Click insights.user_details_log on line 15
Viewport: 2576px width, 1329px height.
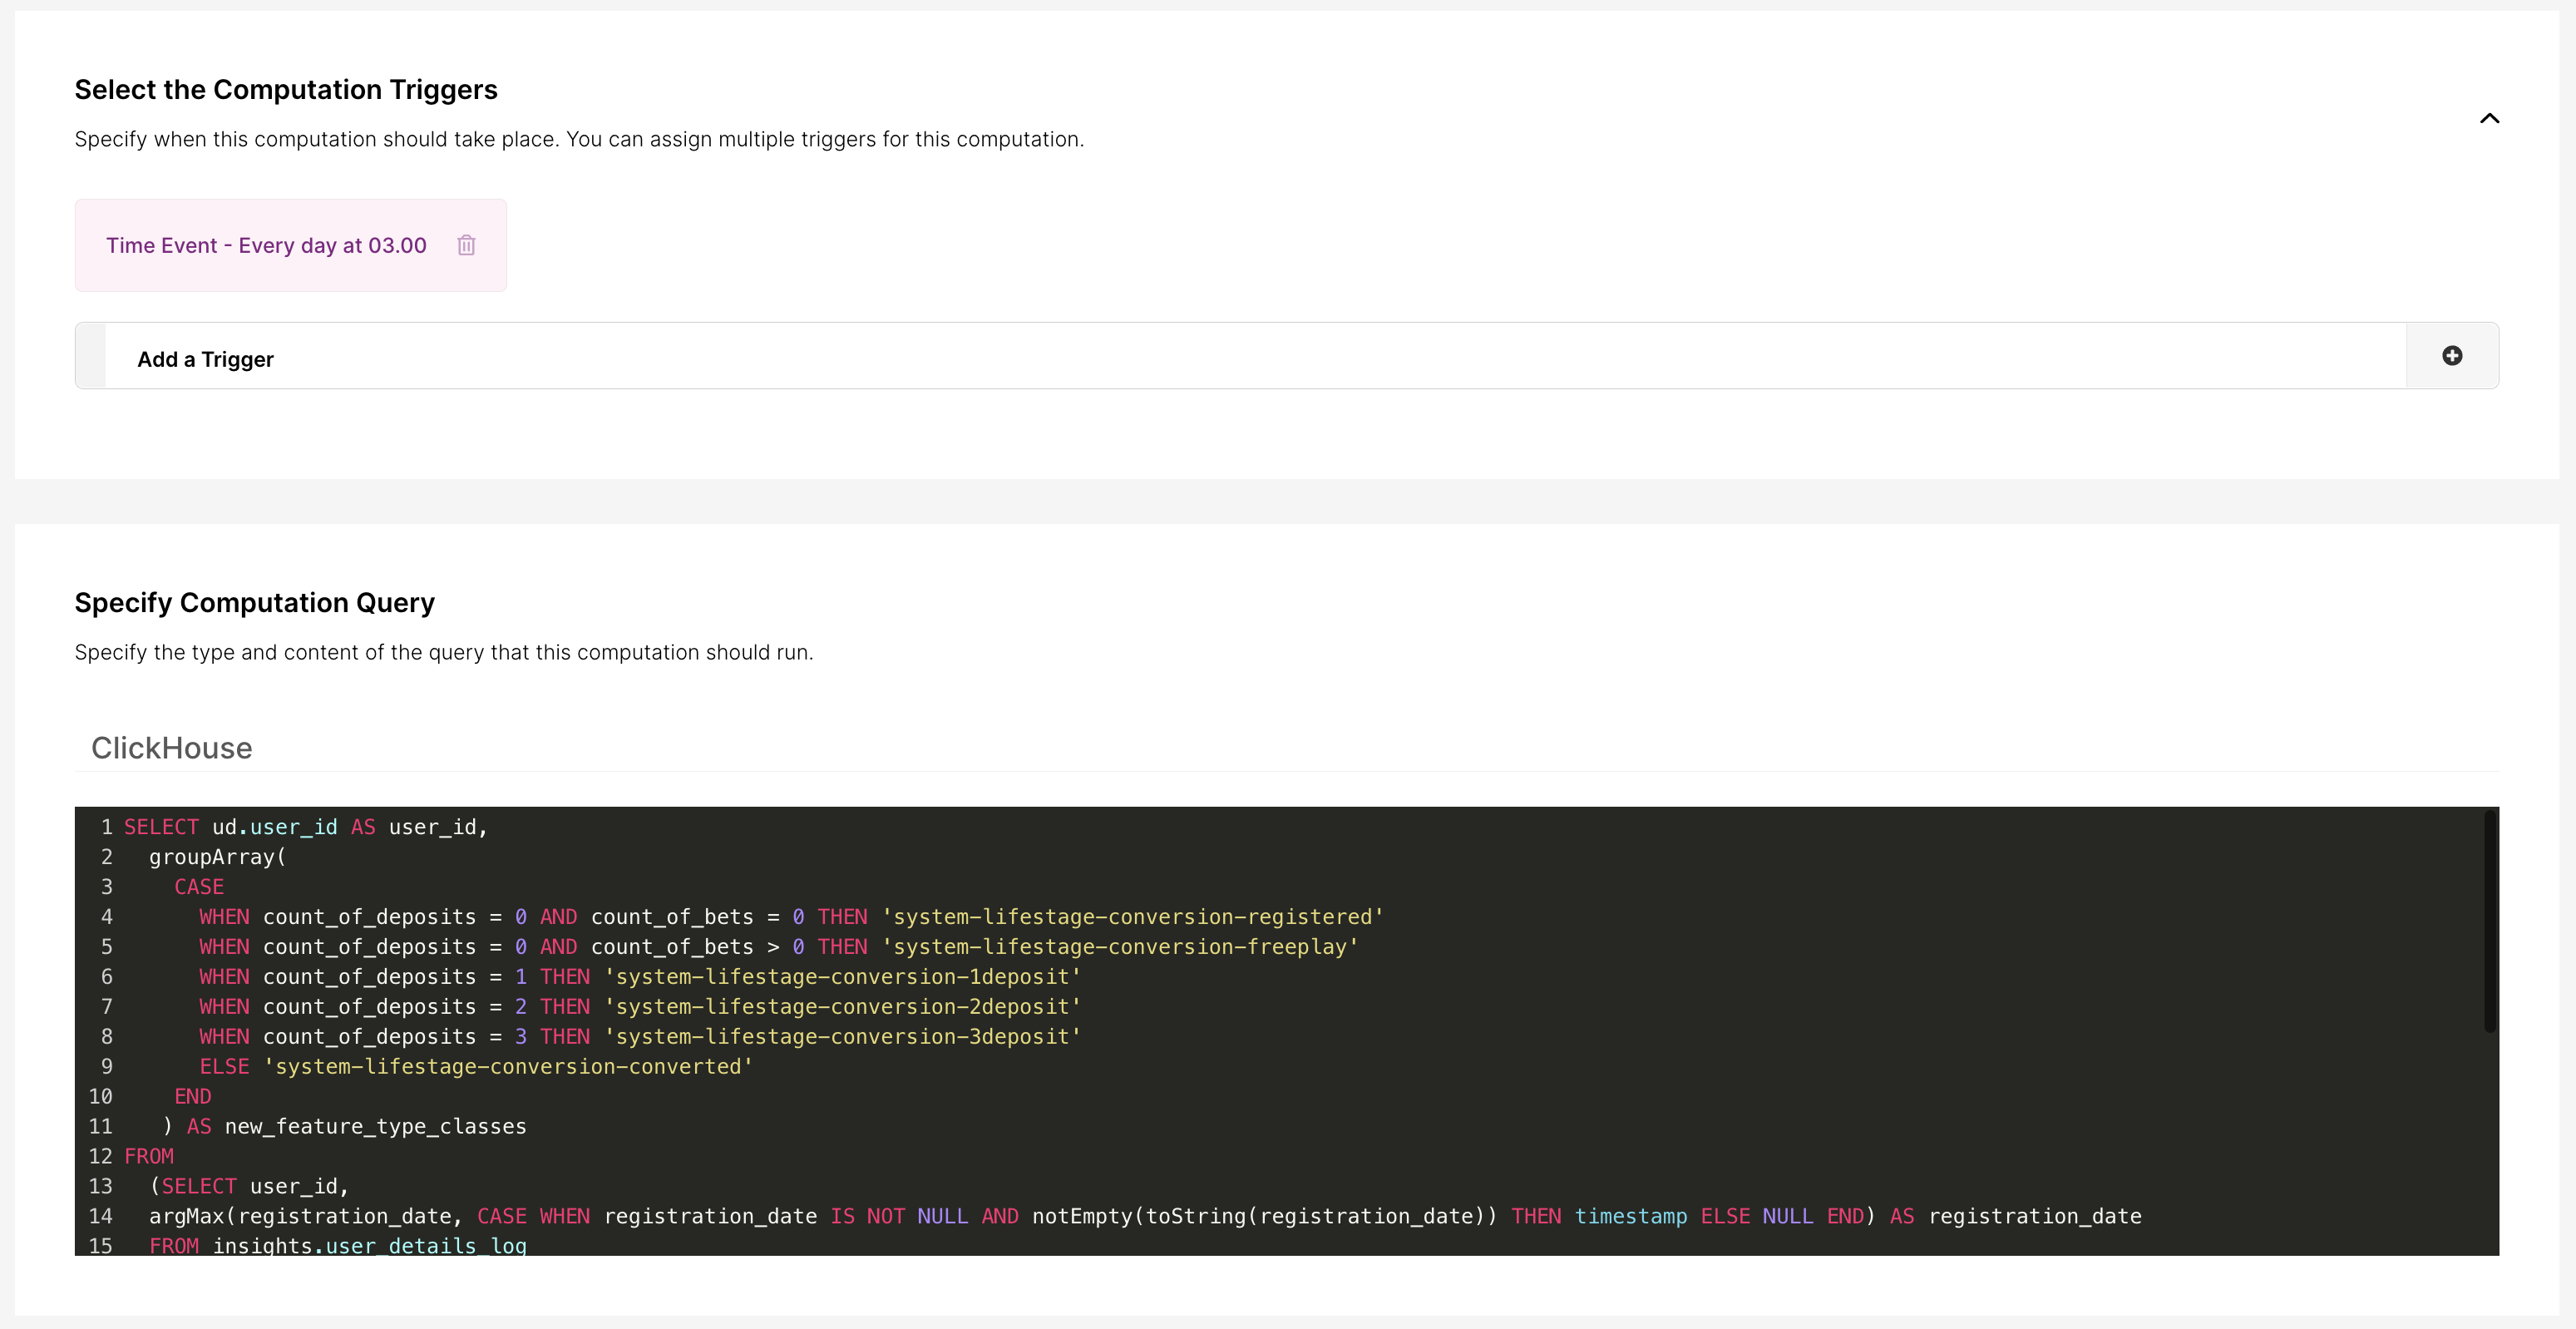[369, 1245]
